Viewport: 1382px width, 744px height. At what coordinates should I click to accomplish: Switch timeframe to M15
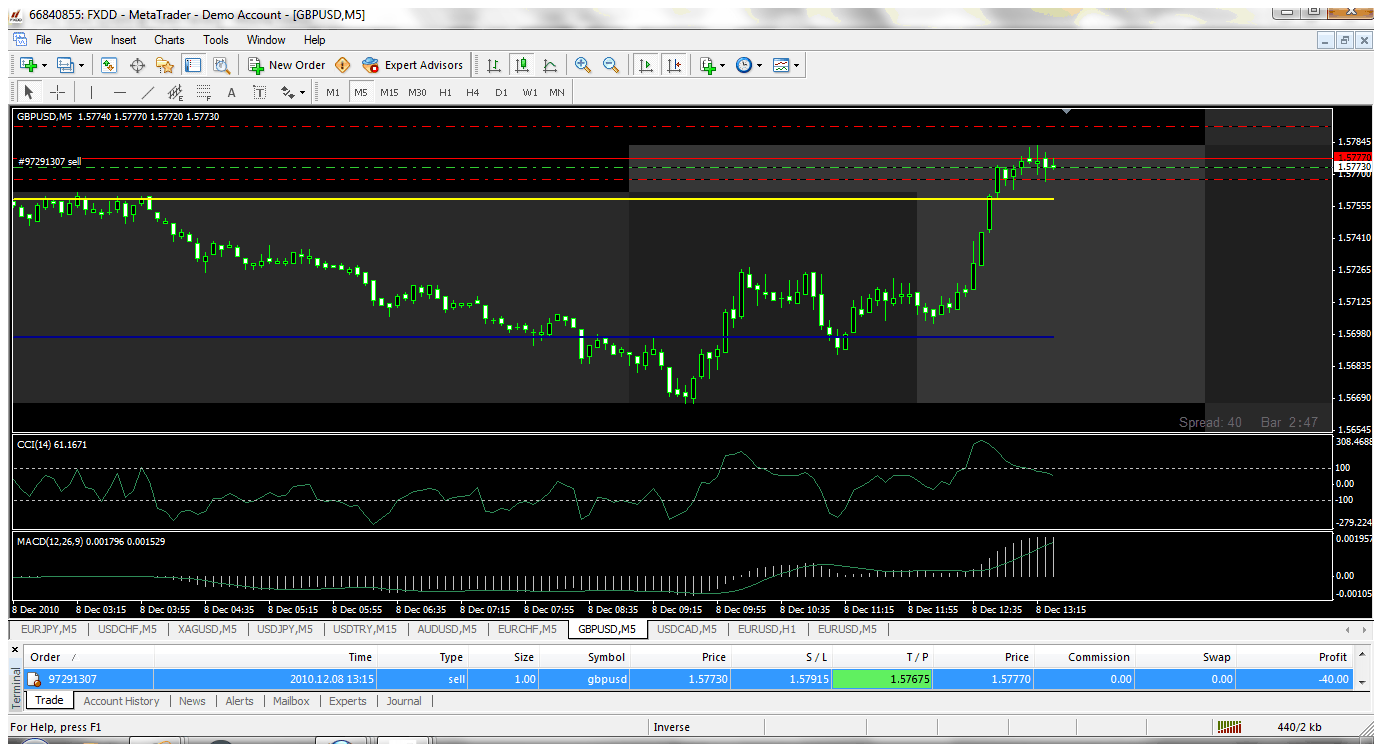tap(389, 92)
